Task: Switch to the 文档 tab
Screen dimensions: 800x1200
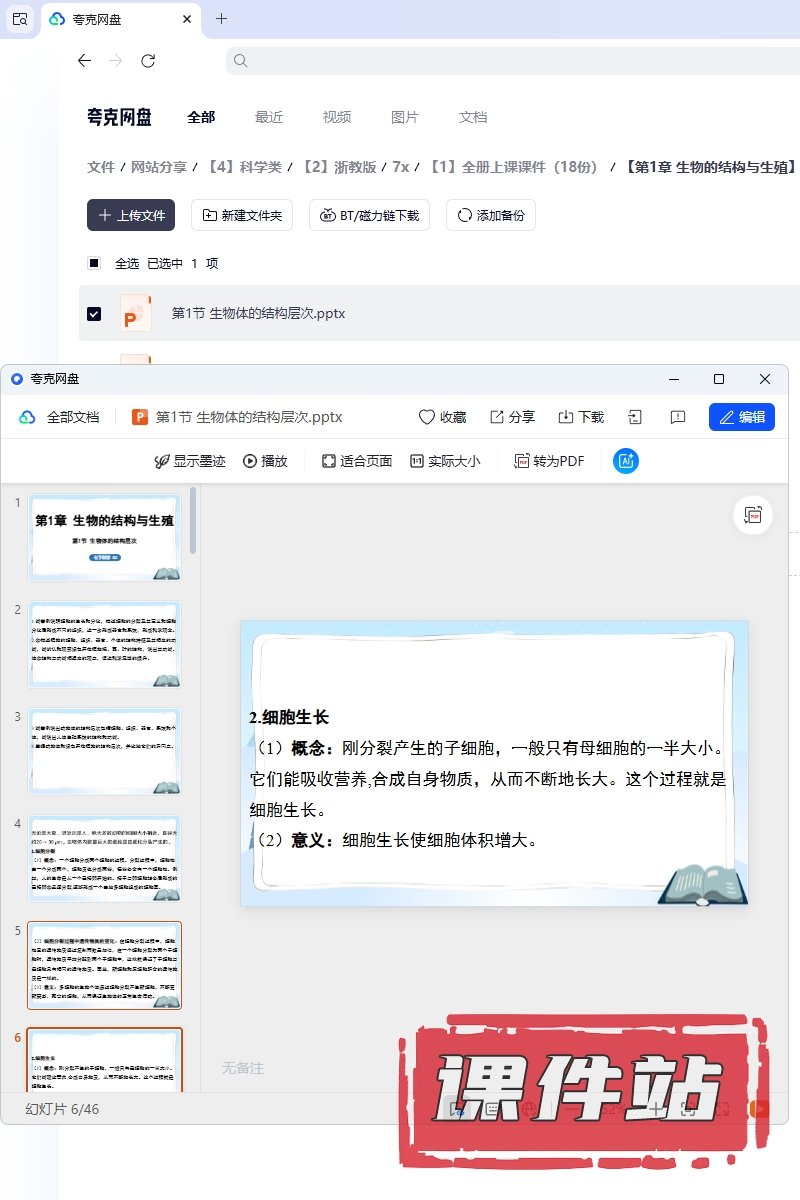Action: pos(473,117)
